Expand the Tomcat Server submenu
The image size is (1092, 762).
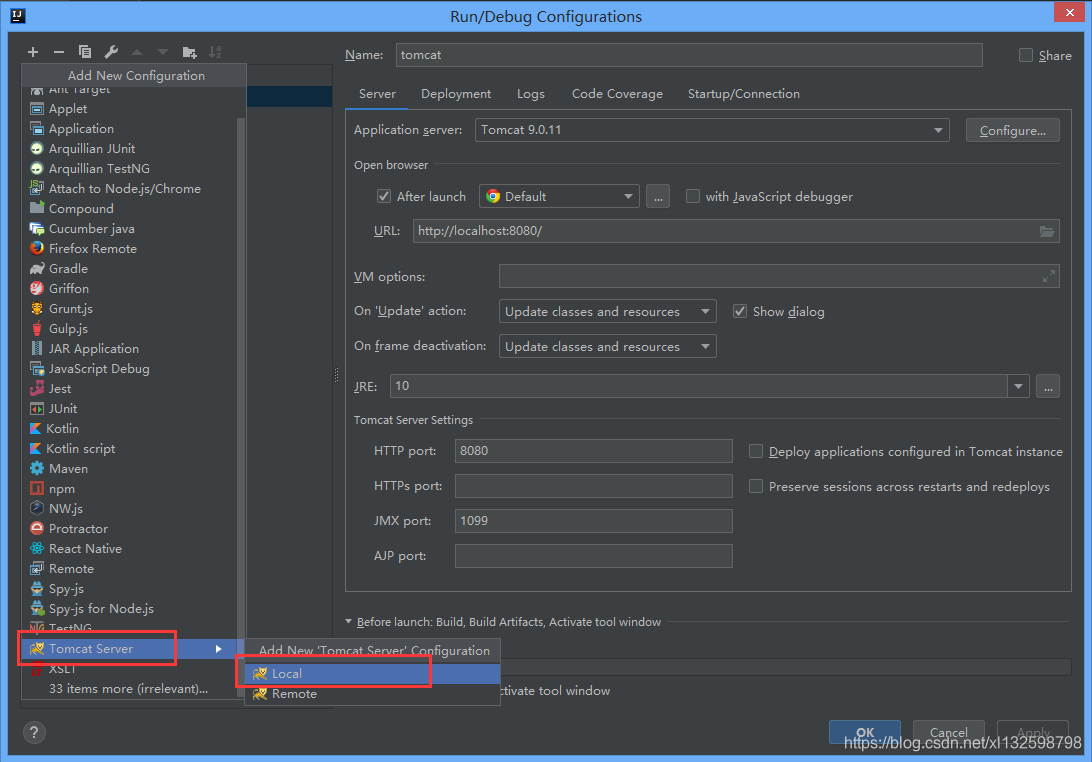point(132,648)
